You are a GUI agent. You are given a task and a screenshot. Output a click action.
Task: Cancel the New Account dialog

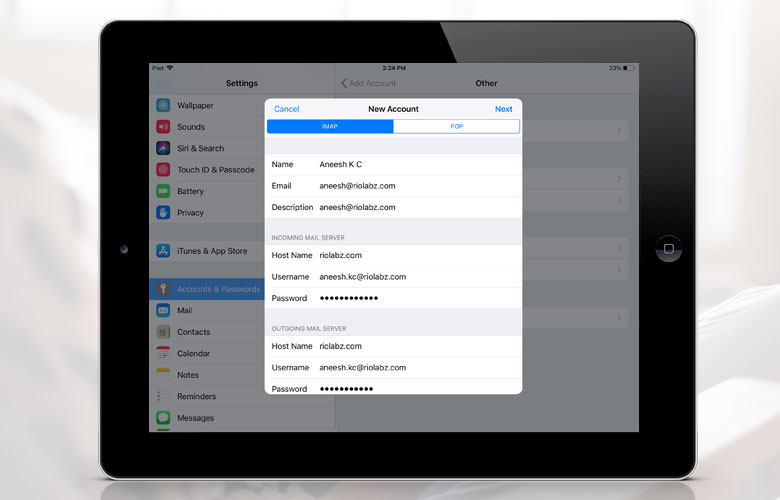[286, 109]
